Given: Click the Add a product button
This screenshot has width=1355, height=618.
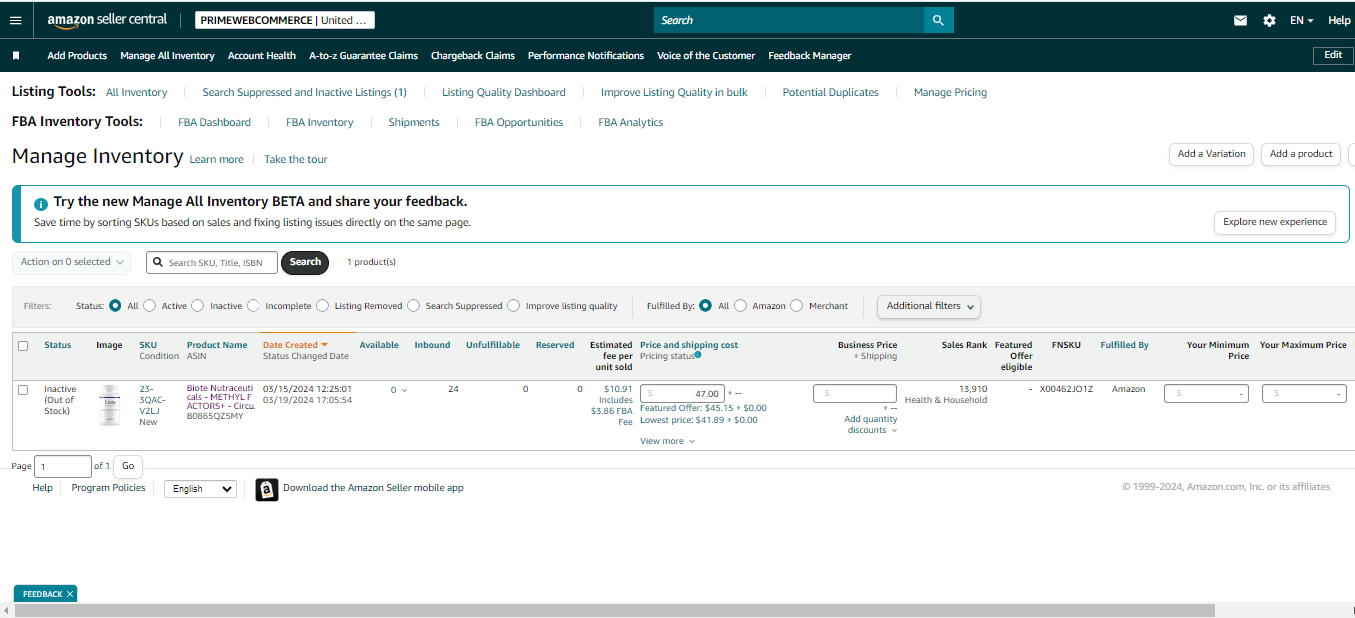Looking at the screenshot, I should pyautogui.click(x=1301, y=154).
